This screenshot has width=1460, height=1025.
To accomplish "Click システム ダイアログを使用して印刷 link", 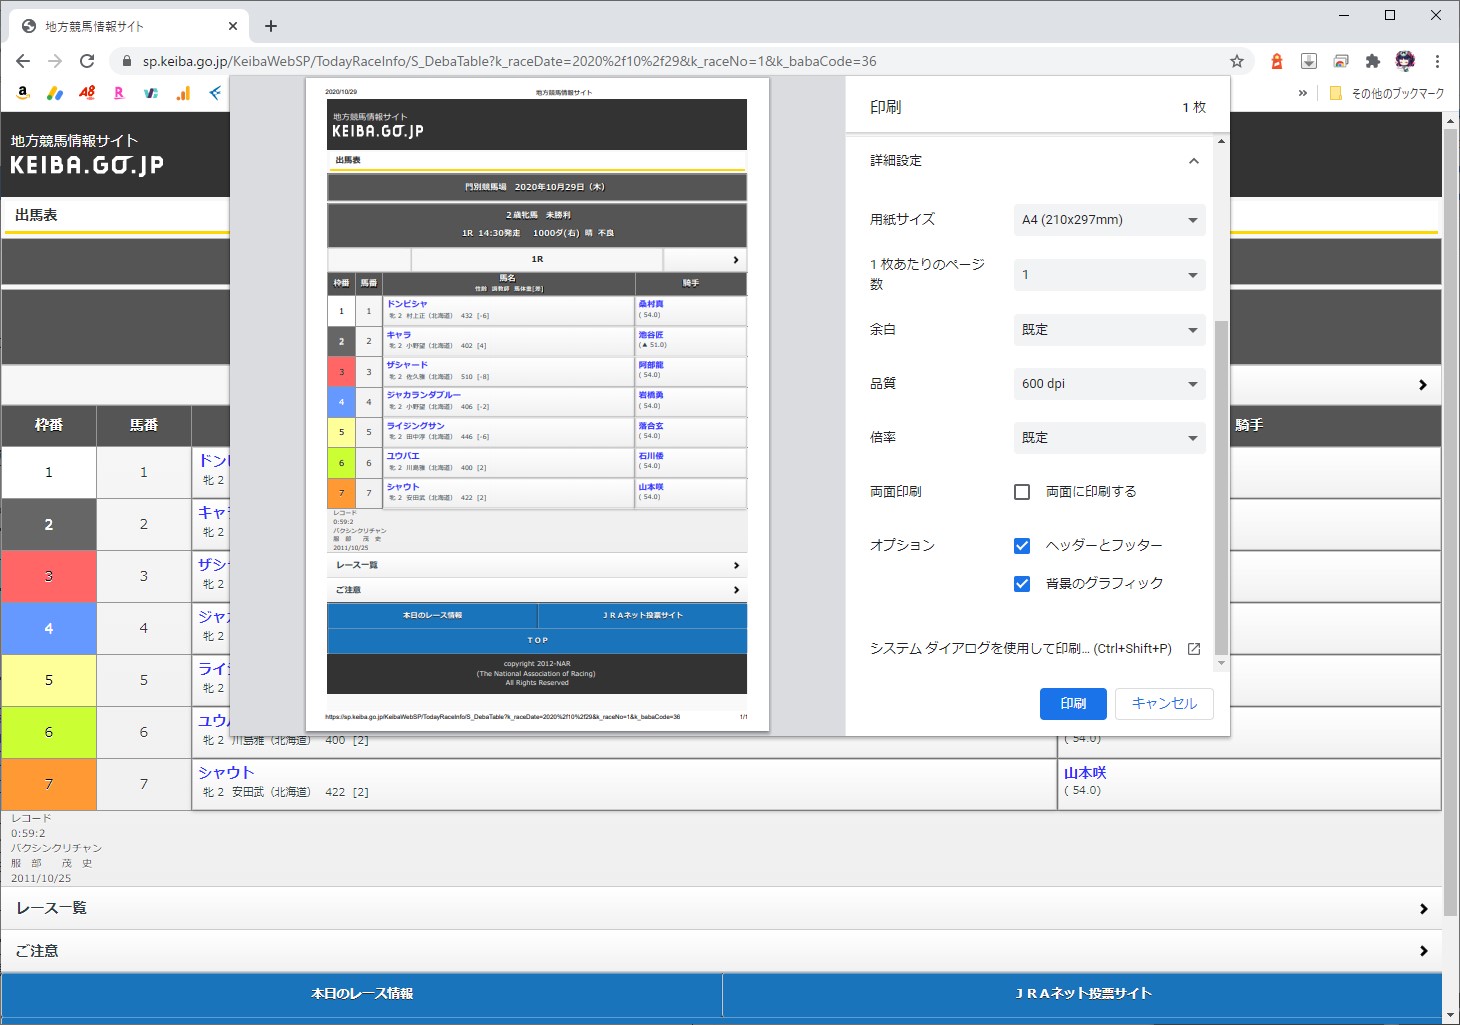I will coord(1020,648).
